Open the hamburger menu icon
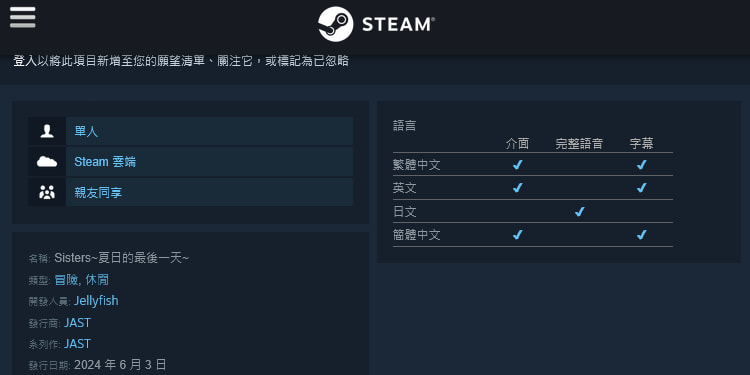 [22, 17]
